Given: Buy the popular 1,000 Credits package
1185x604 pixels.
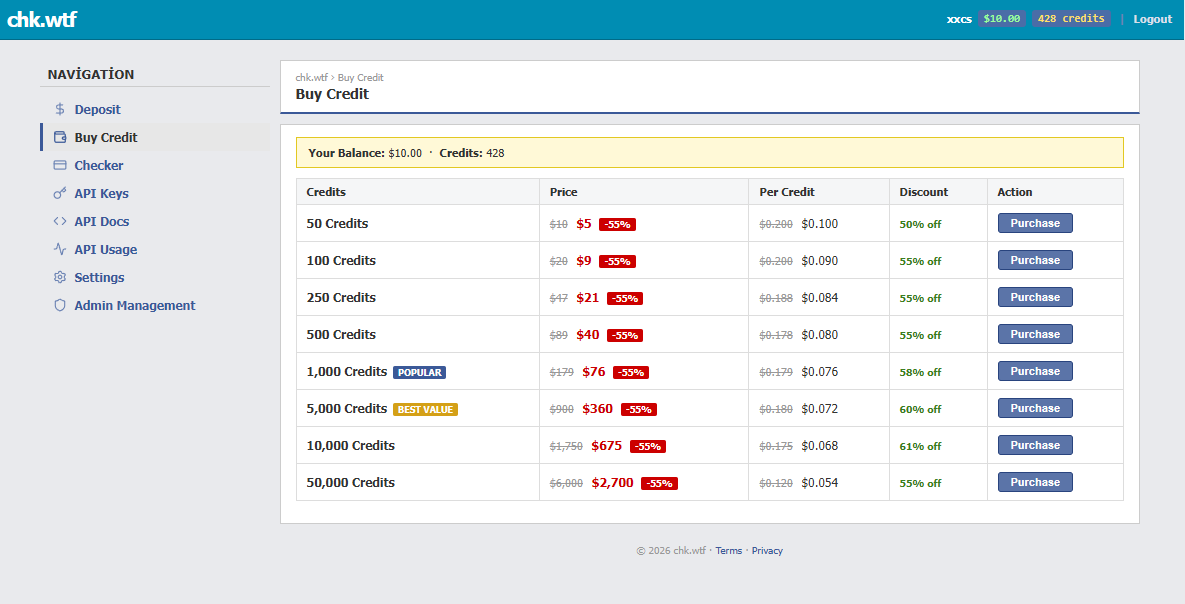Looking at the screenshot, I should pyautogui.click(x=1034, y=371).
